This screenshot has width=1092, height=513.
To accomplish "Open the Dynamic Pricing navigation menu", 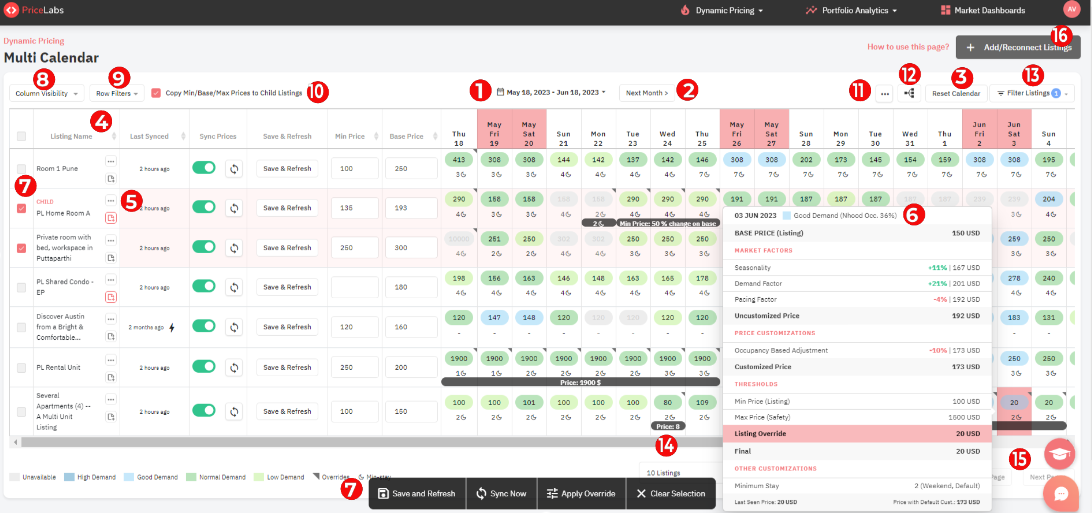I will [x=722, y=10].
